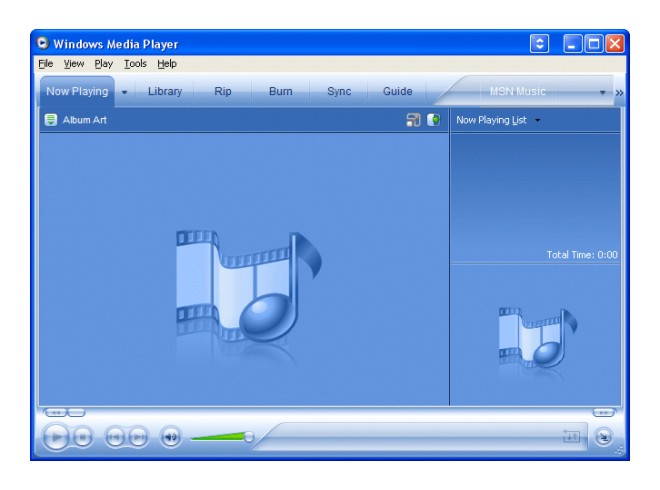Image resolution: width=660 pixels, height=490 pixels.
Task: Click the Previous track button
Action: tap(115, 438)
